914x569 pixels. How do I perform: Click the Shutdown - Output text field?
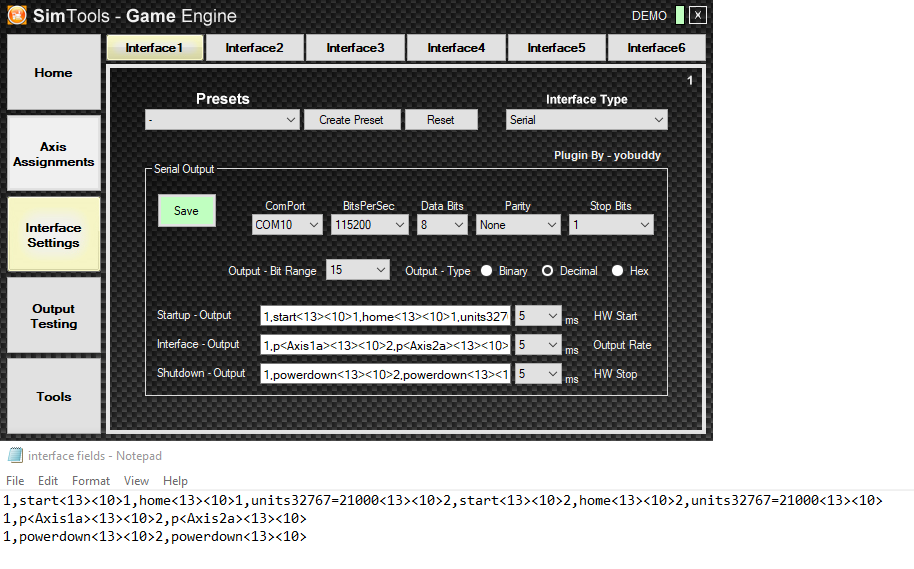click(385, 375)
